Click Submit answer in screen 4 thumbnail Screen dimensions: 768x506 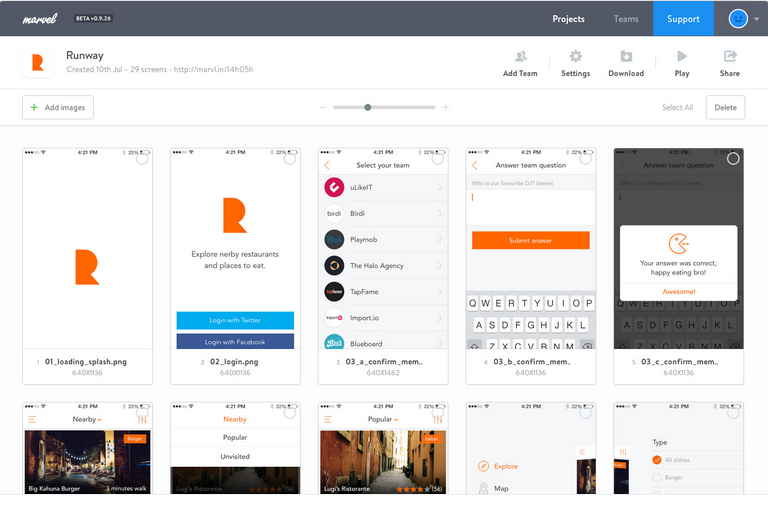(530, 240)
